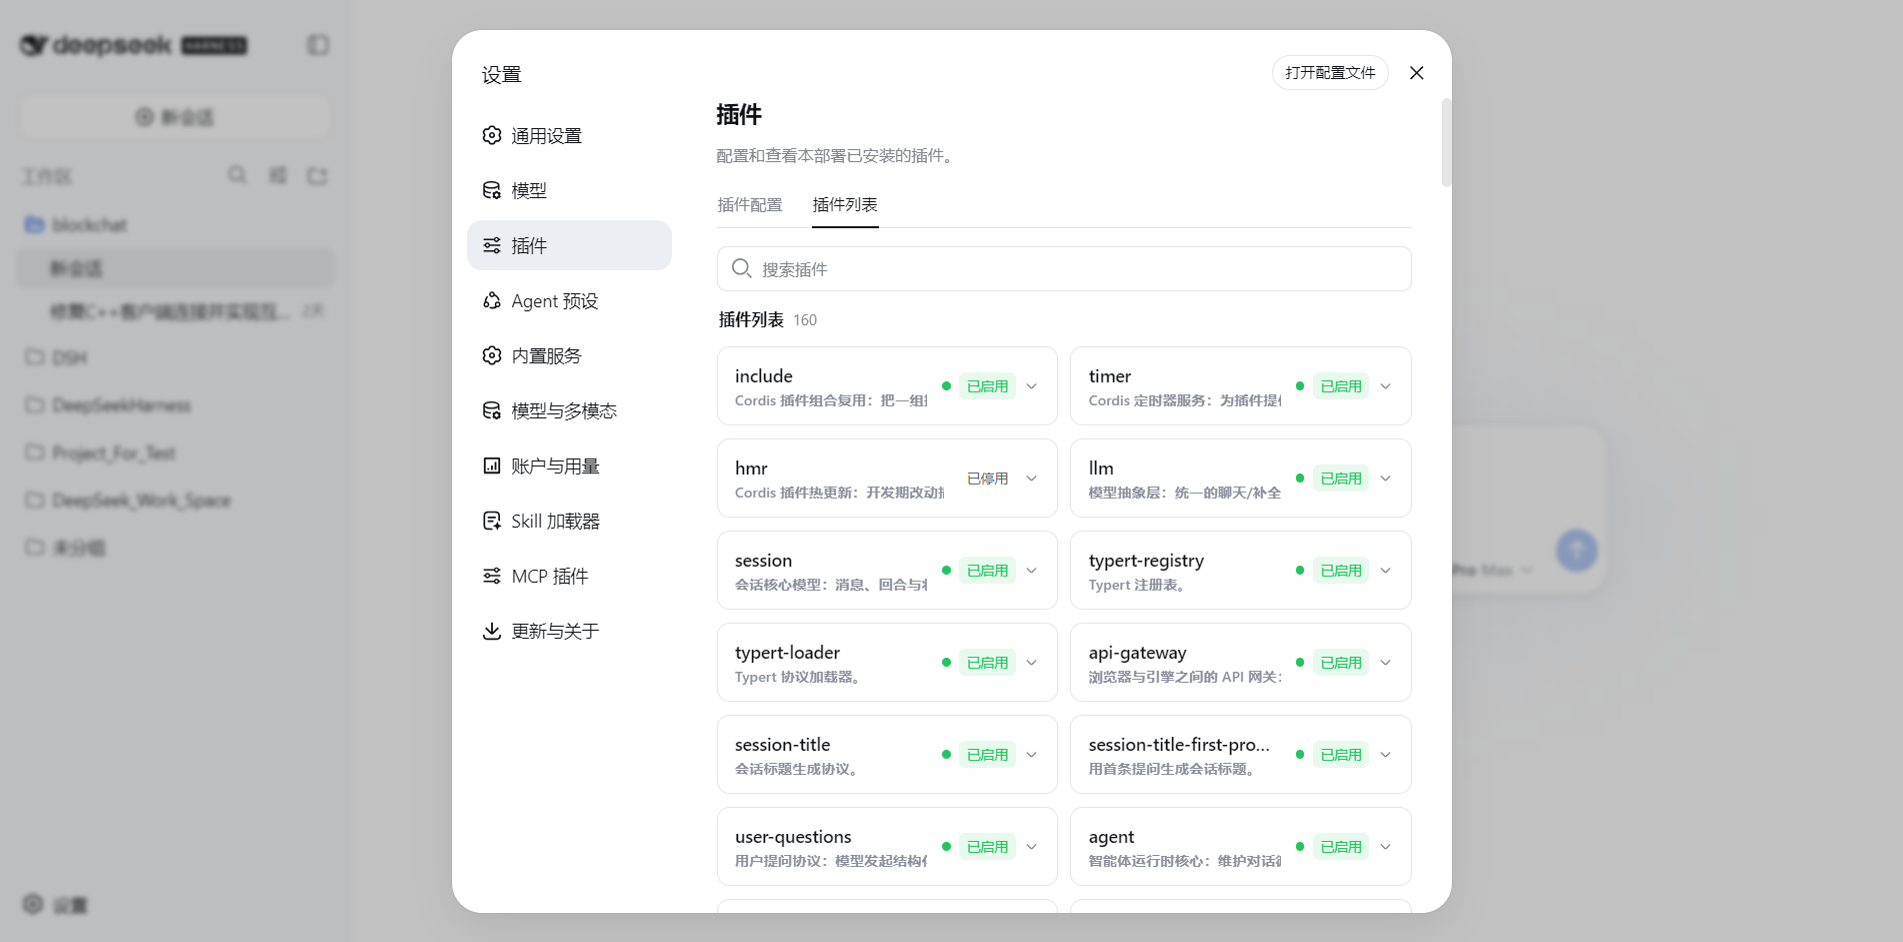Open 模型 settings section

[569, 190]
